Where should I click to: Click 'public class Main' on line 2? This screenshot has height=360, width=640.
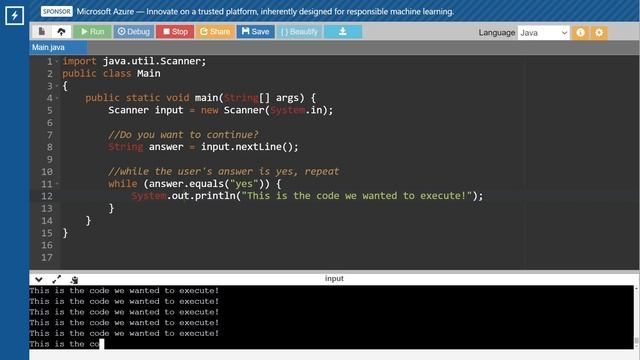tap(111, 73)
